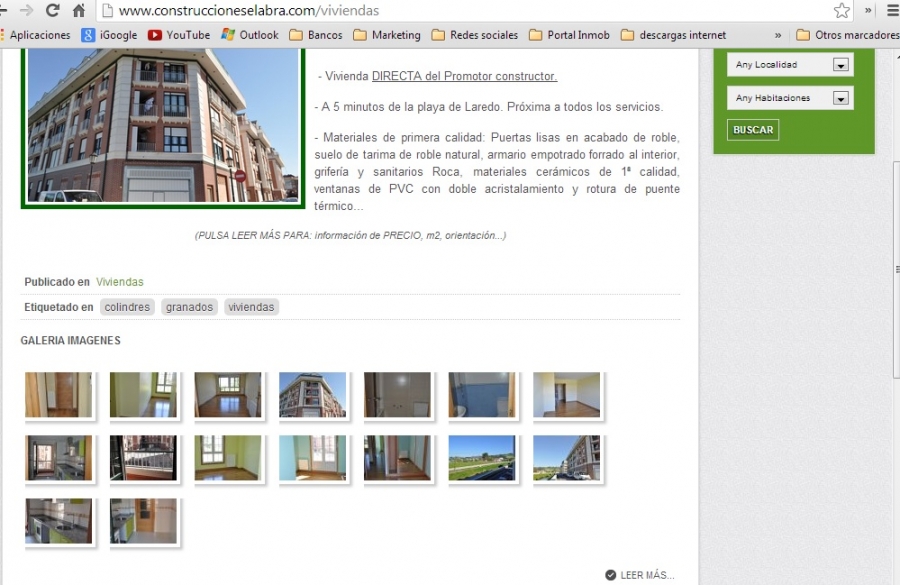Open Otros marcadores folder
The height and width of the screenshot is (585, 900).
pos(848,35)
